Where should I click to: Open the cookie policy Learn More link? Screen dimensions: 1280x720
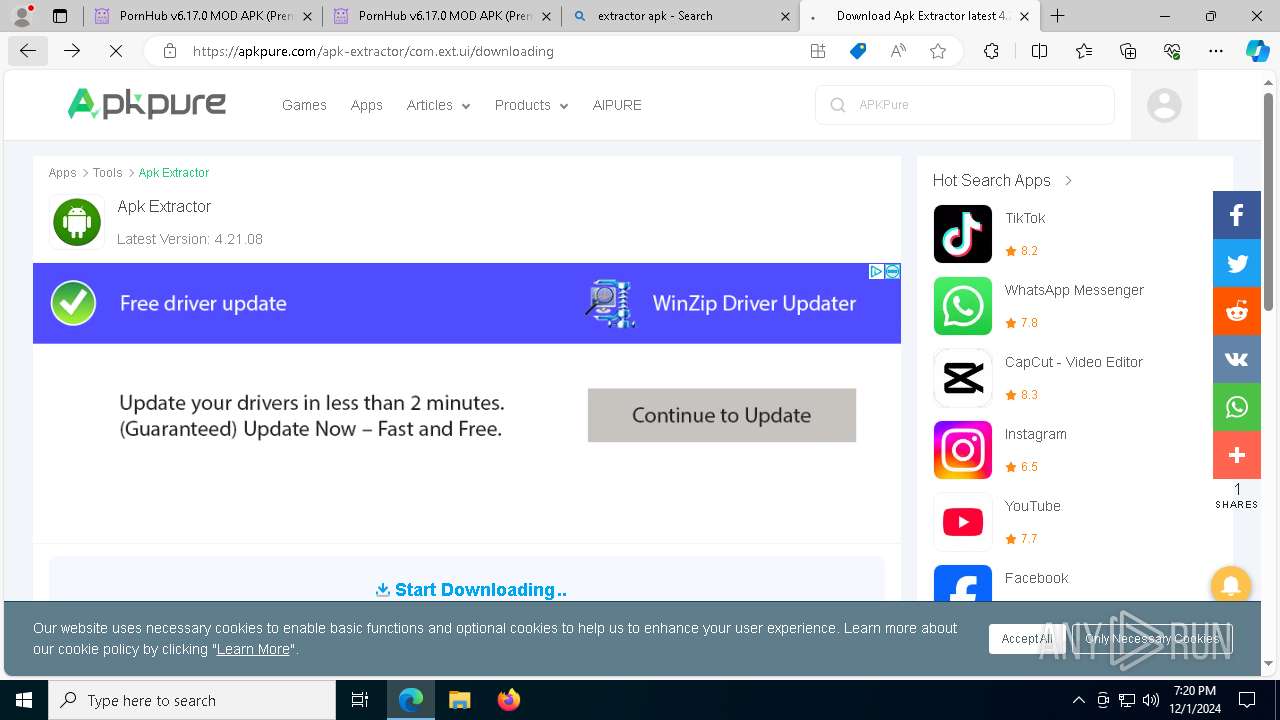click(x=253, y=649)
